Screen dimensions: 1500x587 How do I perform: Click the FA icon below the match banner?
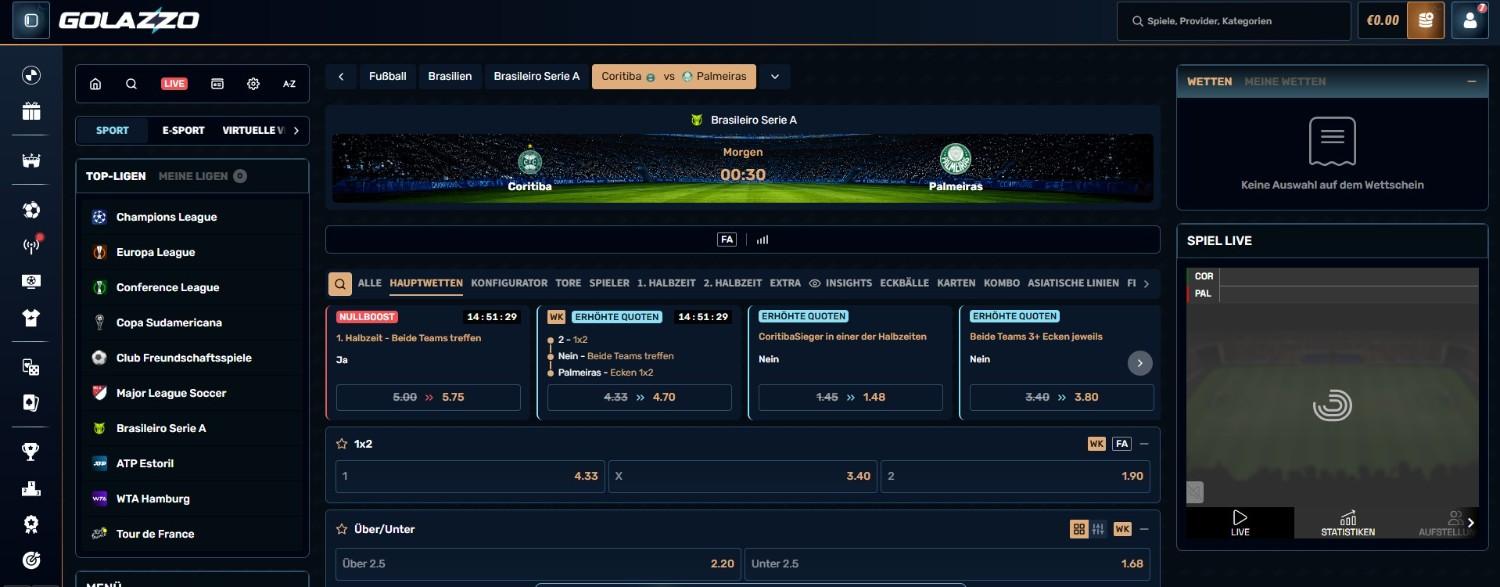[727, 240]
